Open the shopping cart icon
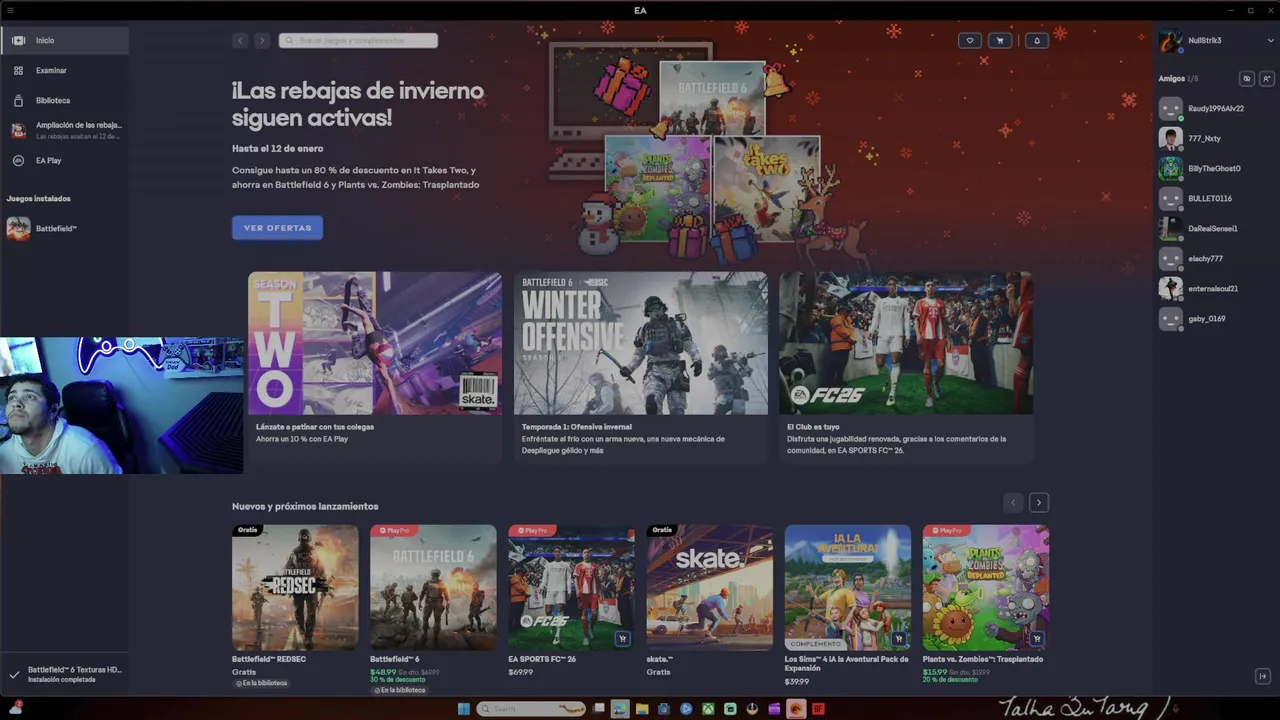This screenshot has height=720, width=1280. click(1000, 40)
